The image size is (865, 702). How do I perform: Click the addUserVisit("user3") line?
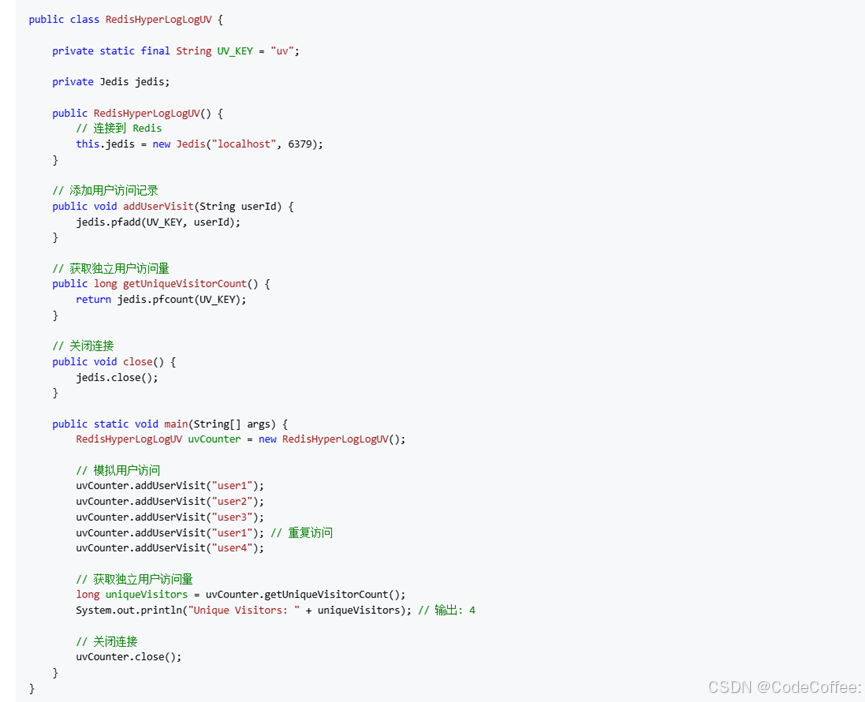(170, 517)
